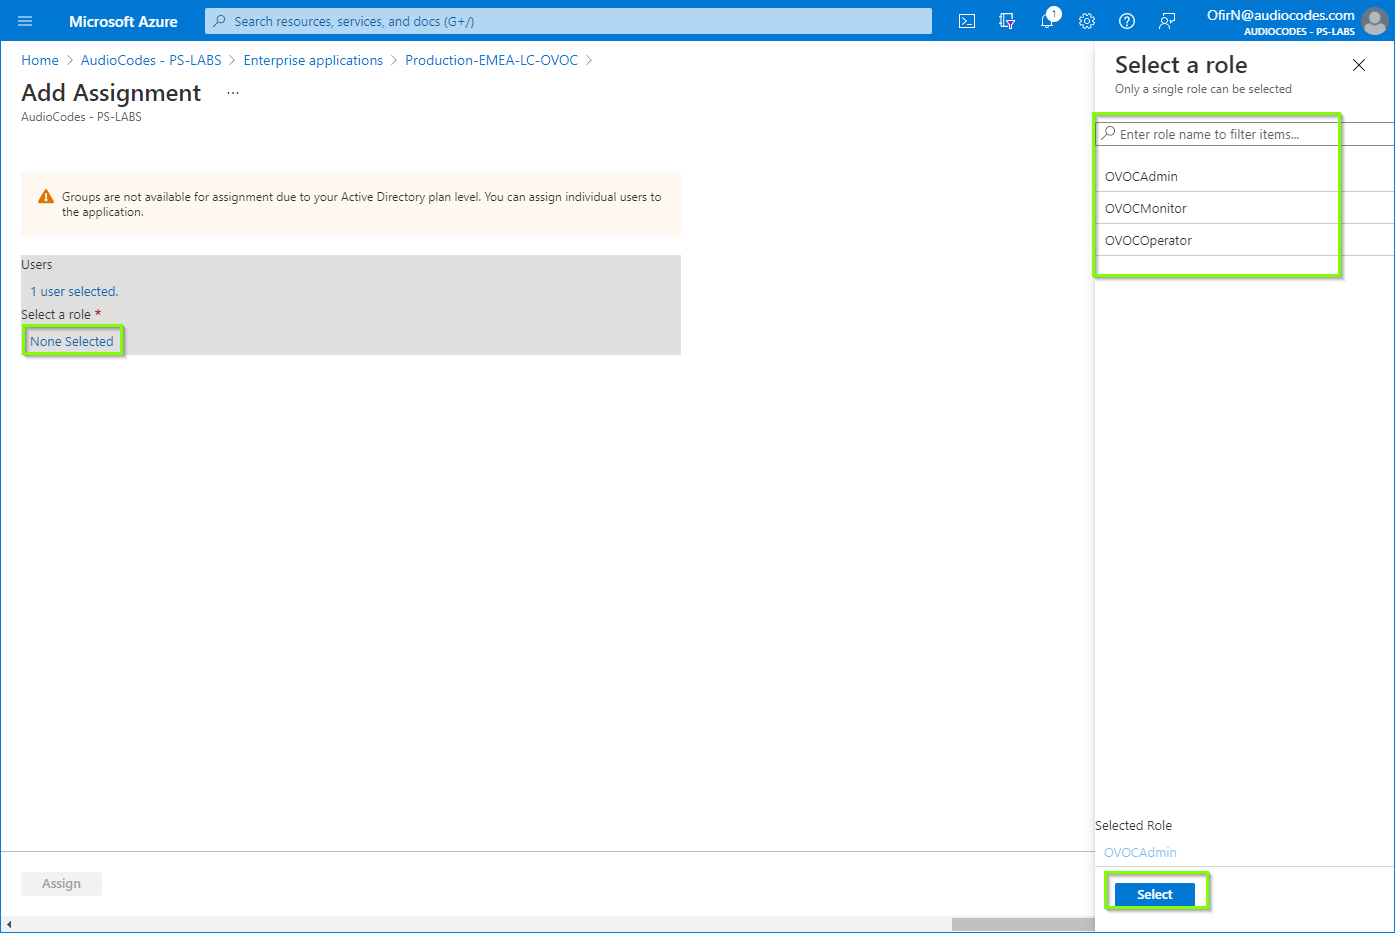
Task: Click the Groups not available warning message
Action: pyautogui.click(x=361, y=204)
